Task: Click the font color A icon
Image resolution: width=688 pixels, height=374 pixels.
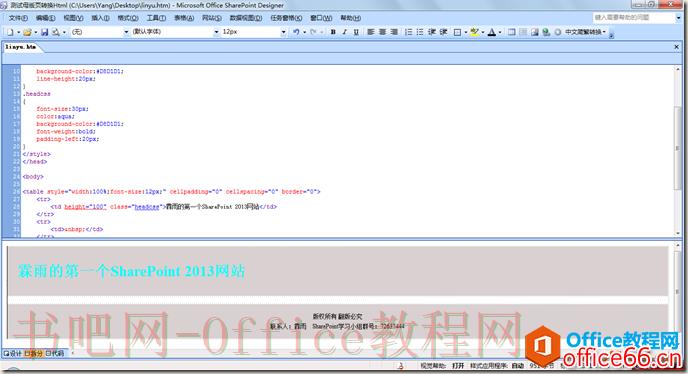Action: tap(492, 32)
